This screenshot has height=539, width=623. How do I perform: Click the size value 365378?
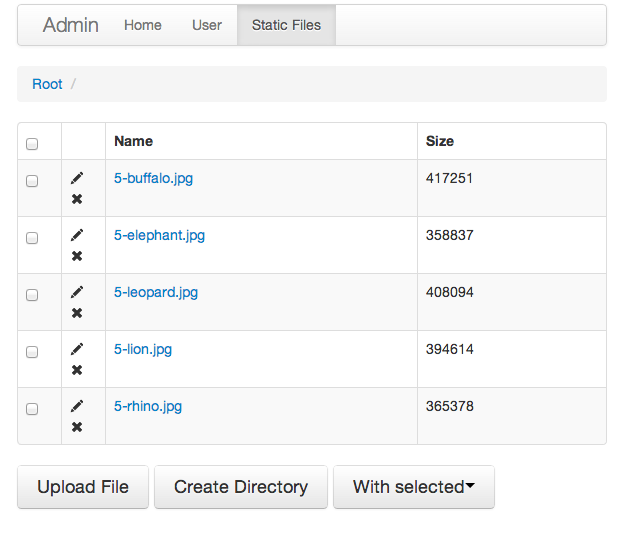pyautogui.click(x=449, y=406)
